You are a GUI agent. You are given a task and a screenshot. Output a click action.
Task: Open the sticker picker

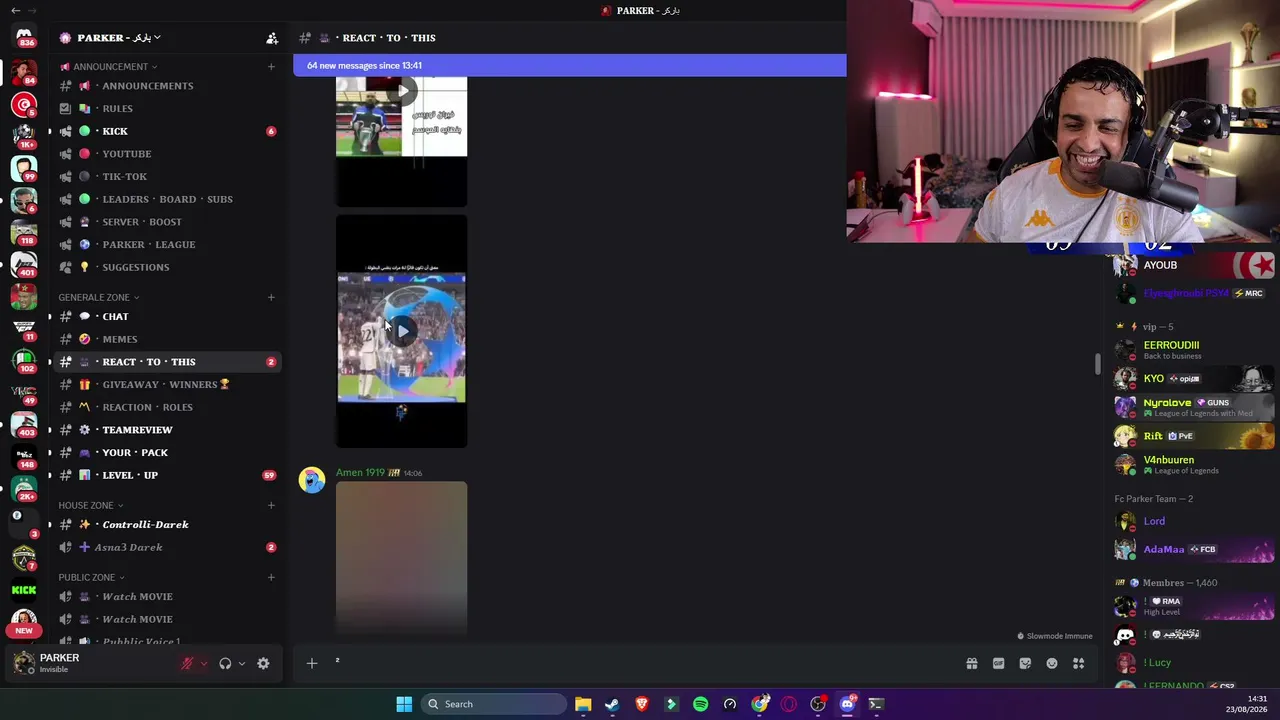click(1025, 663)
